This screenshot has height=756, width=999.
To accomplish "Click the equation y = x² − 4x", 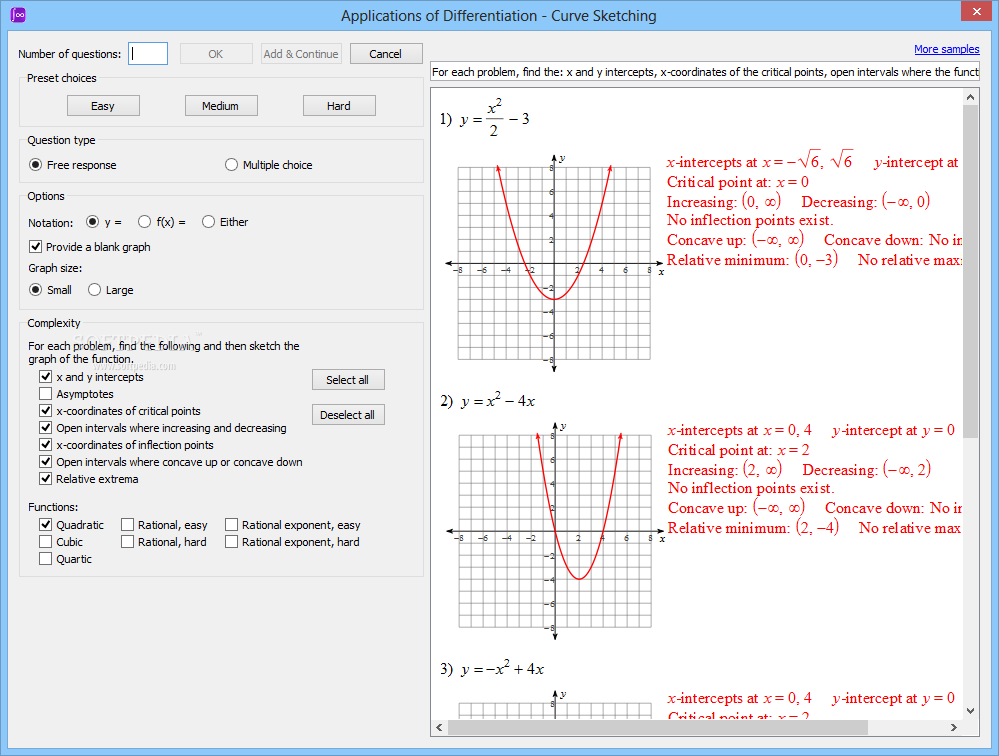I will tap(498, 401).
